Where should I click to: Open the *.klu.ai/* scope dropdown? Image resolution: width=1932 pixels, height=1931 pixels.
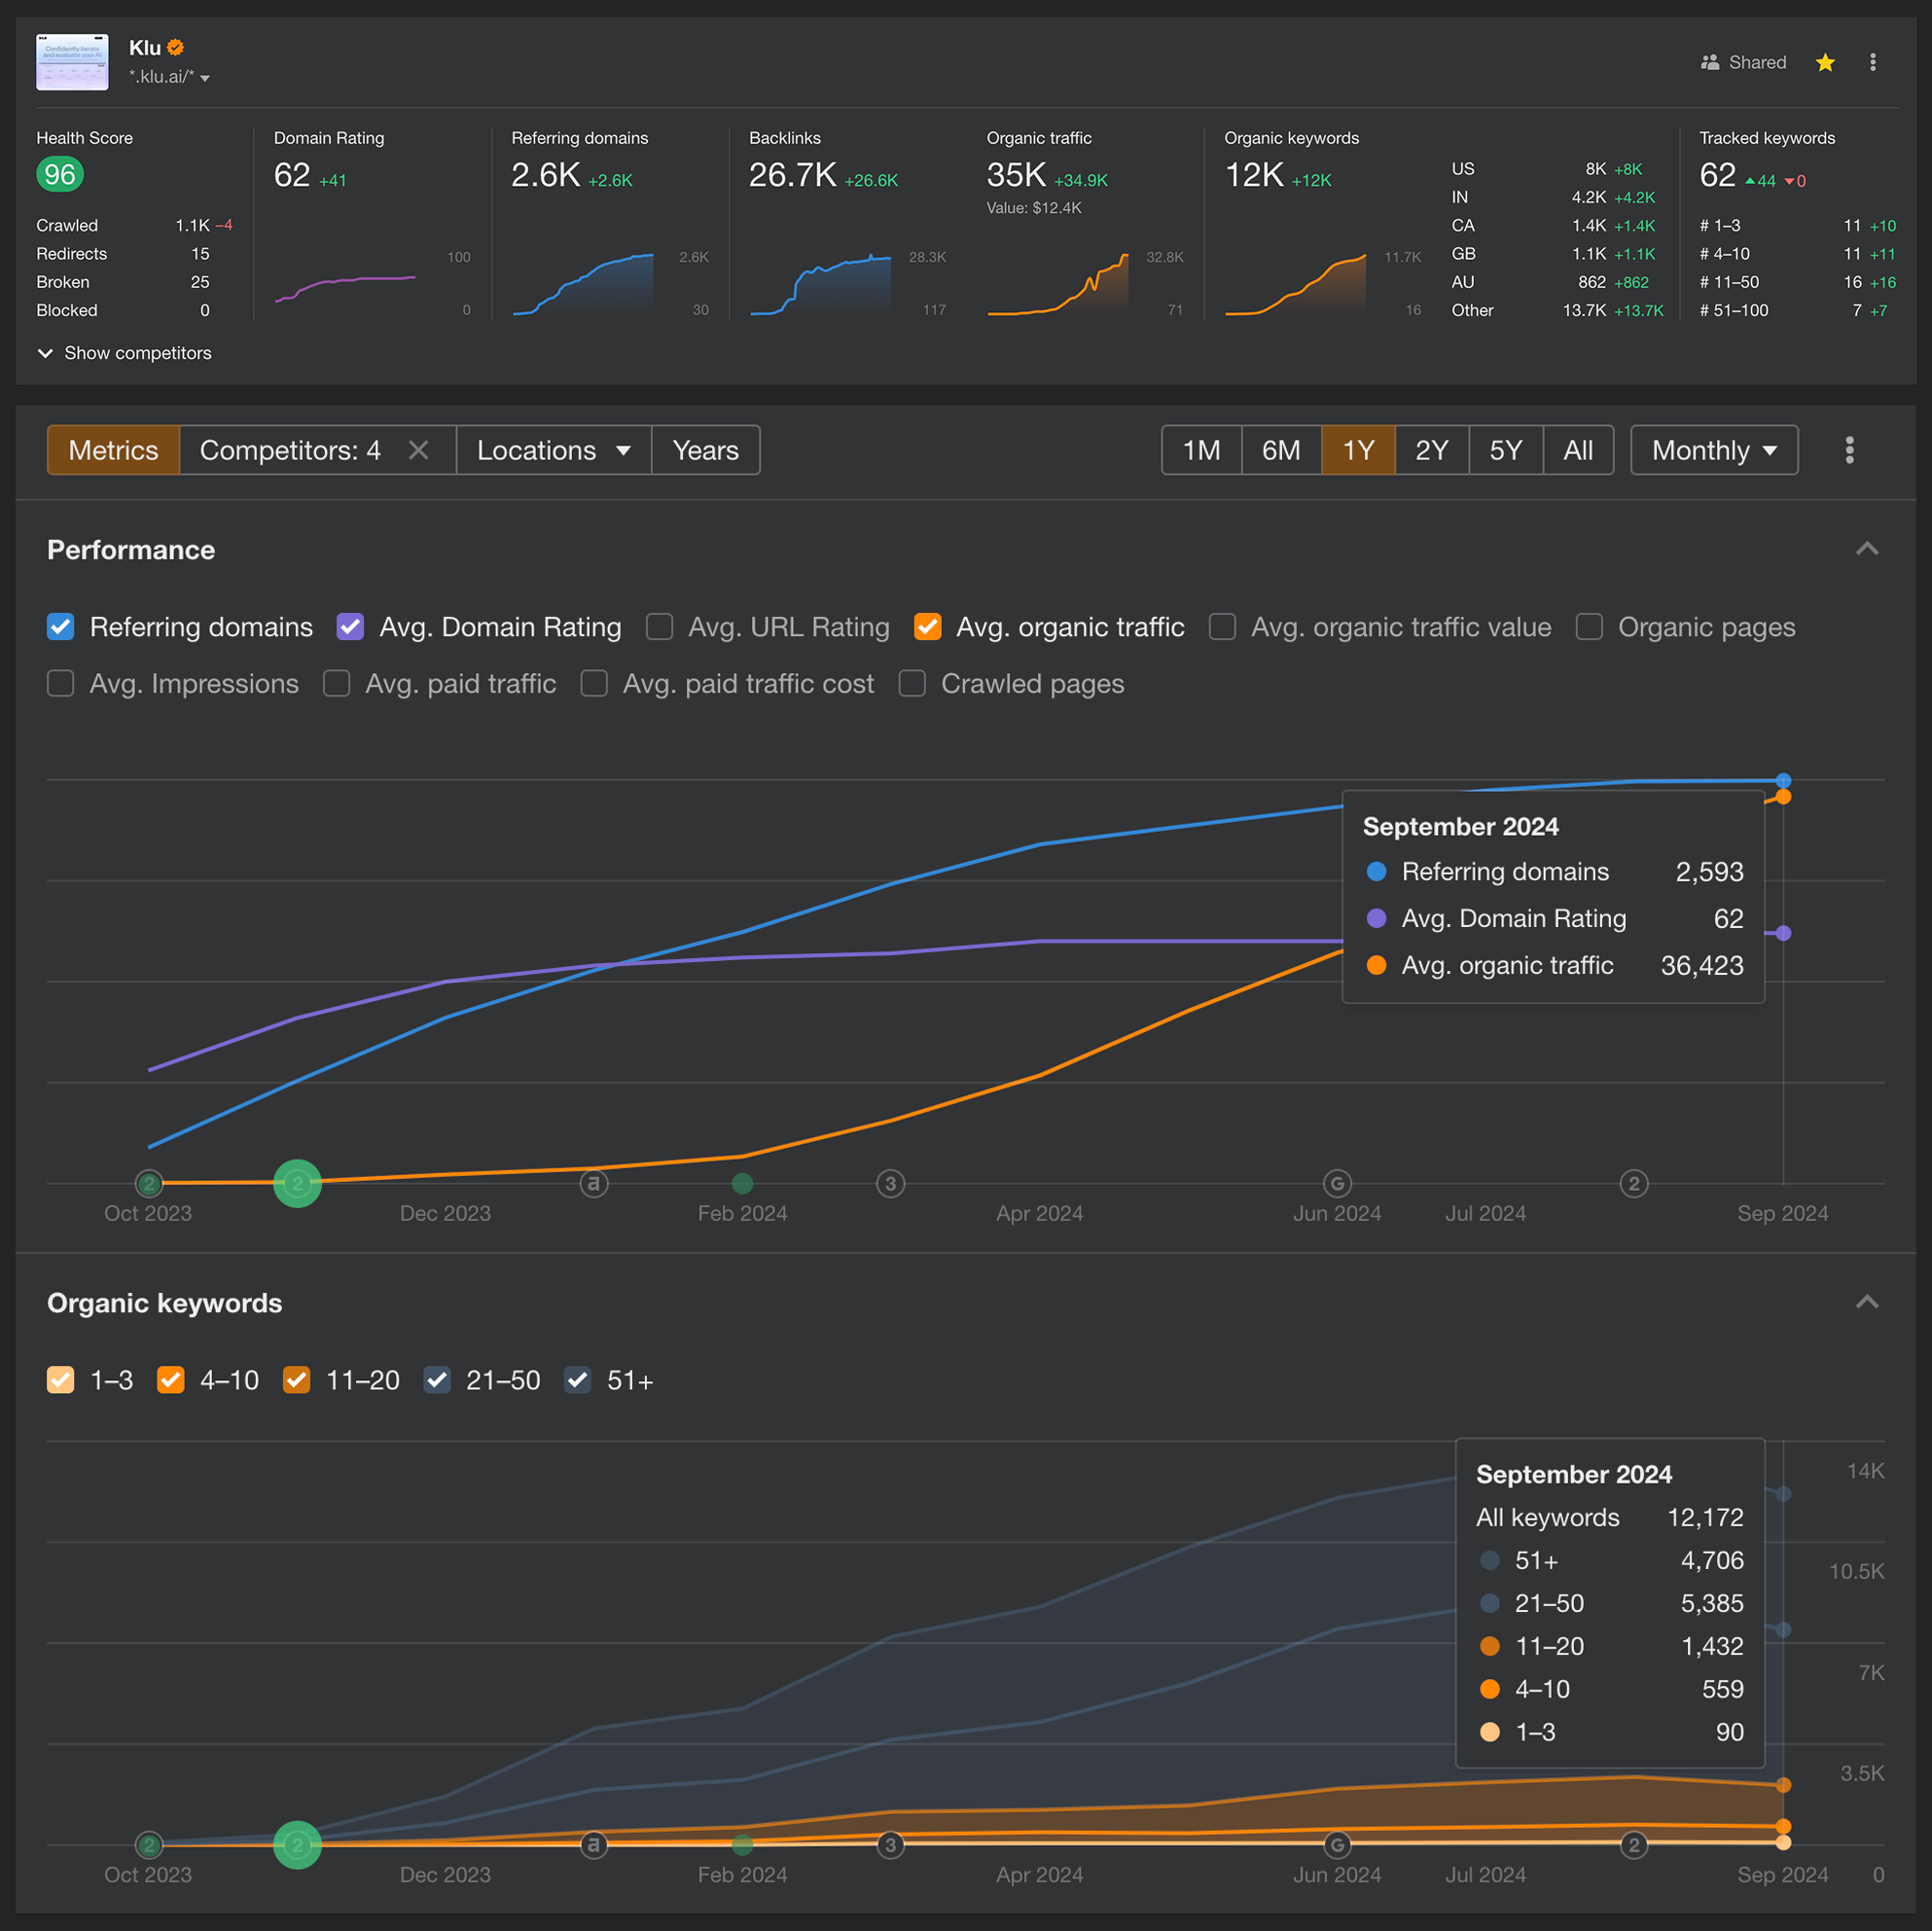pyautogui.click(x=169, y=77)
